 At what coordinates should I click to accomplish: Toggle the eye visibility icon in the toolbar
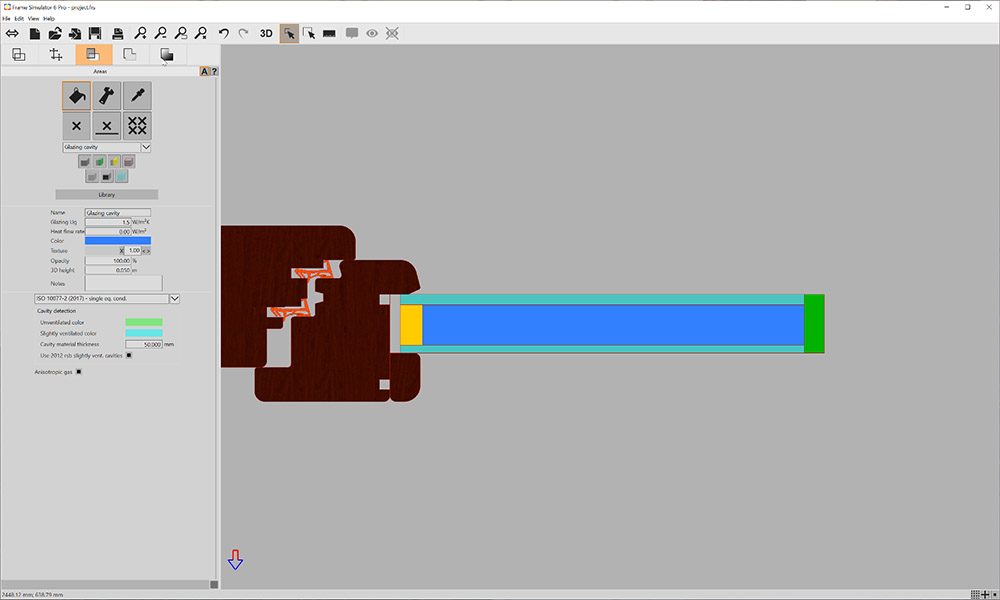pyautogui.click(x=373, y=33)
